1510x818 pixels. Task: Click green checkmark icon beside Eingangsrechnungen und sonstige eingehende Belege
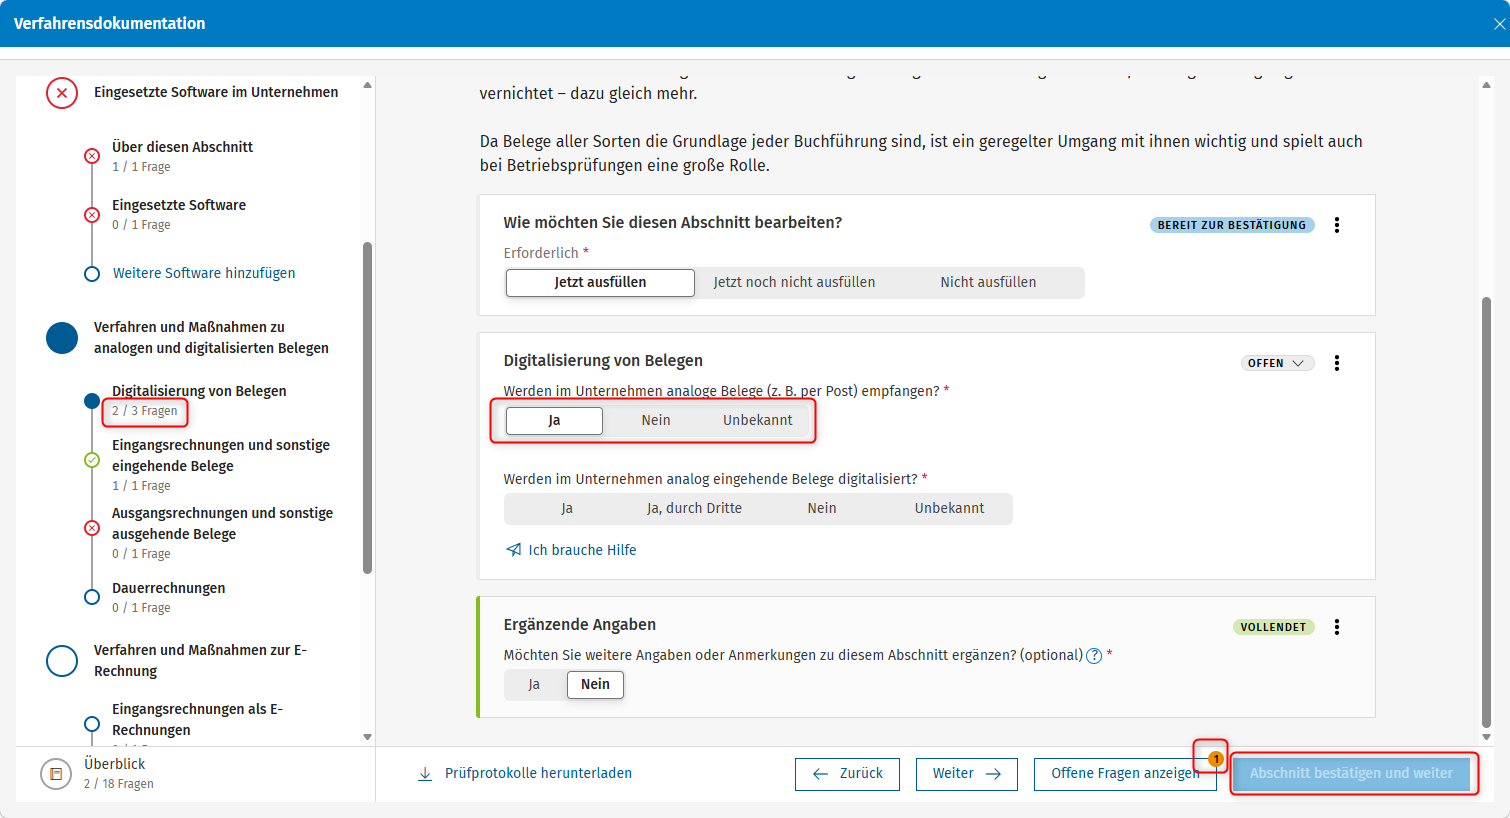pyautogui.click(x=92, y=460)
